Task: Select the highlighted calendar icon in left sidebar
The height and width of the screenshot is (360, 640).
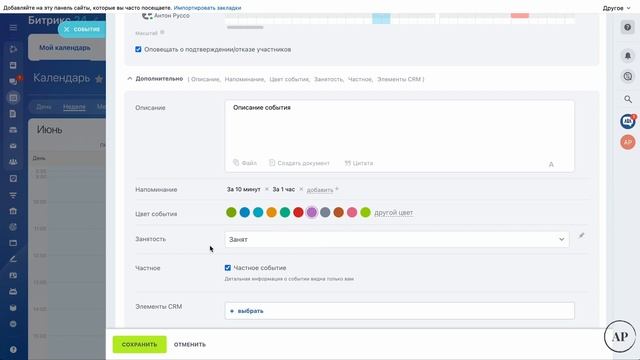Action: coord(13,98)
